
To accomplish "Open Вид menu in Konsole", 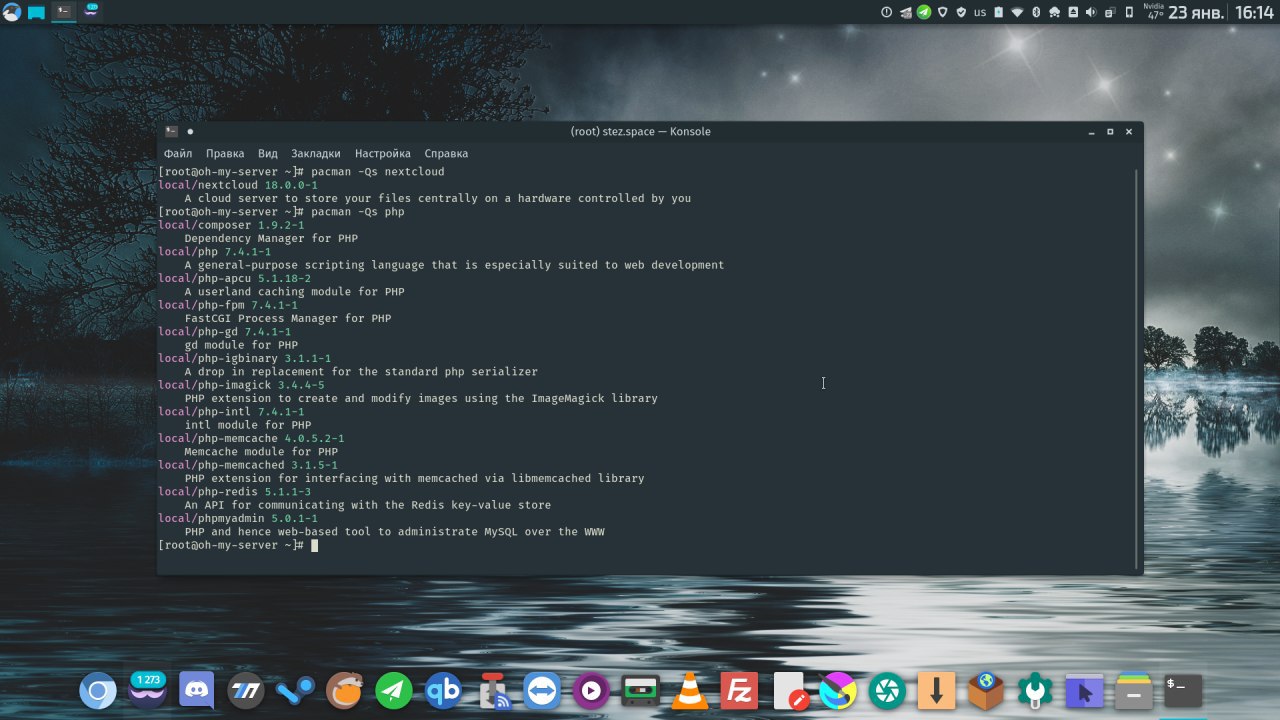I will pyautogui.click(x=268, y=154).
